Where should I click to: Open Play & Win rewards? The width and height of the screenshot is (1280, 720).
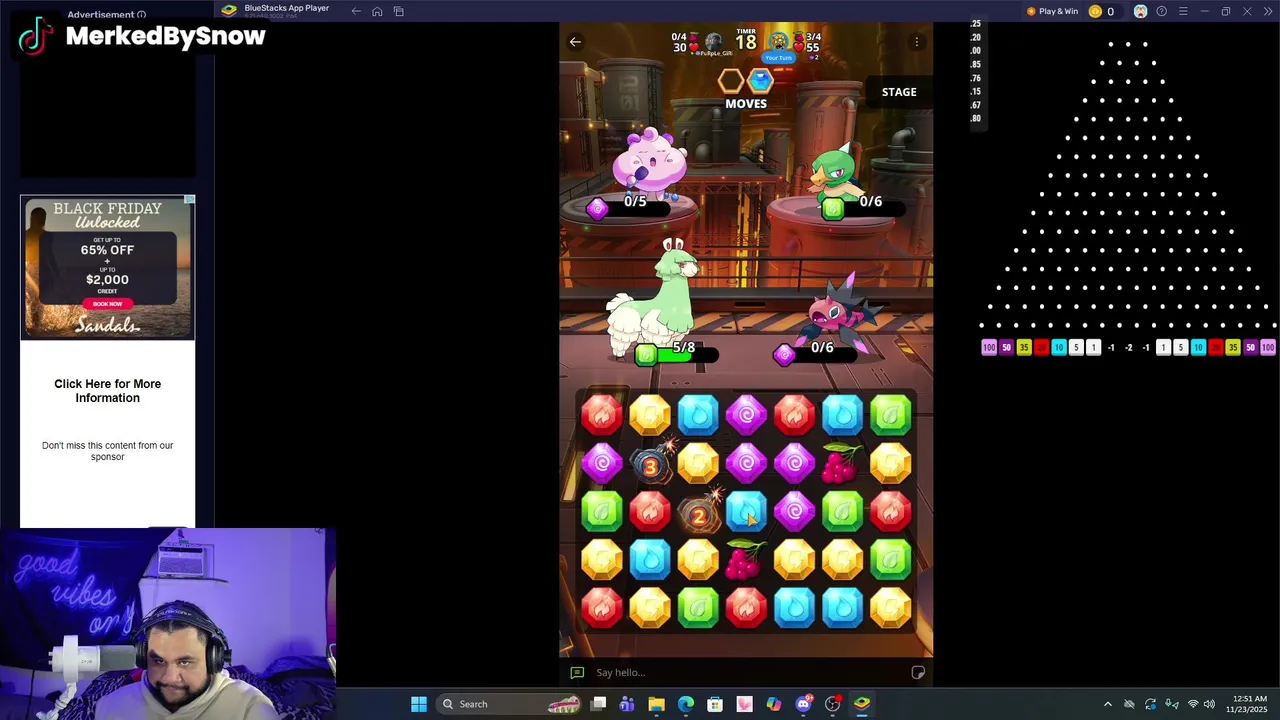pos(1052,11)
